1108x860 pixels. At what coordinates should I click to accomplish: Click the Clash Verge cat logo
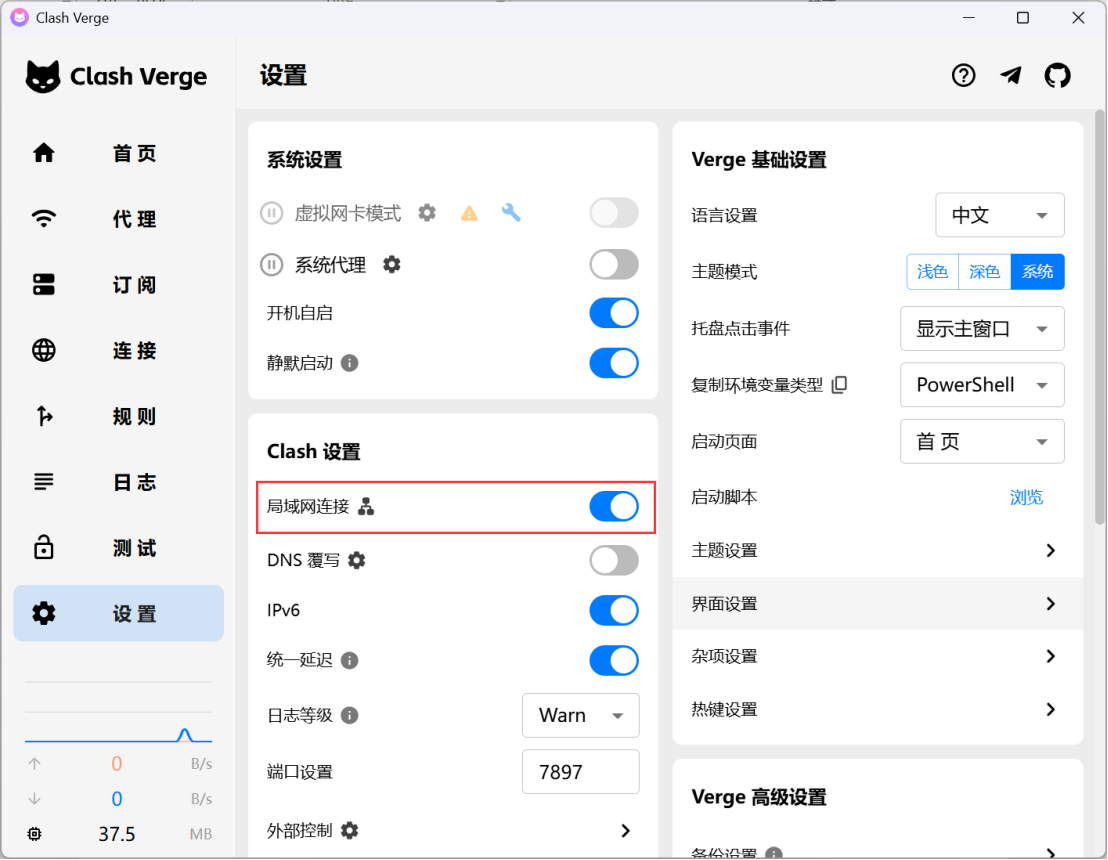43,76
